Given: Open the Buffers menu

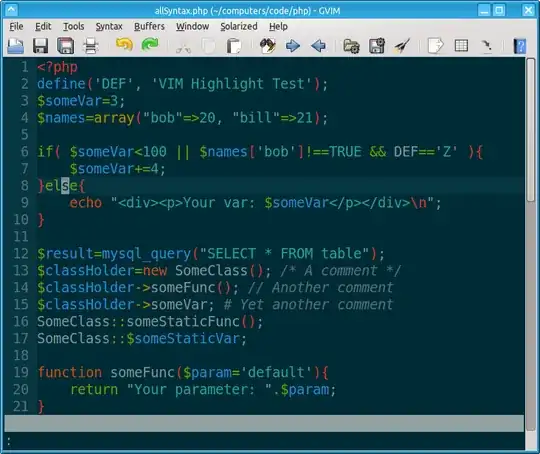Looking at the screenshot, I should point(149,27).
